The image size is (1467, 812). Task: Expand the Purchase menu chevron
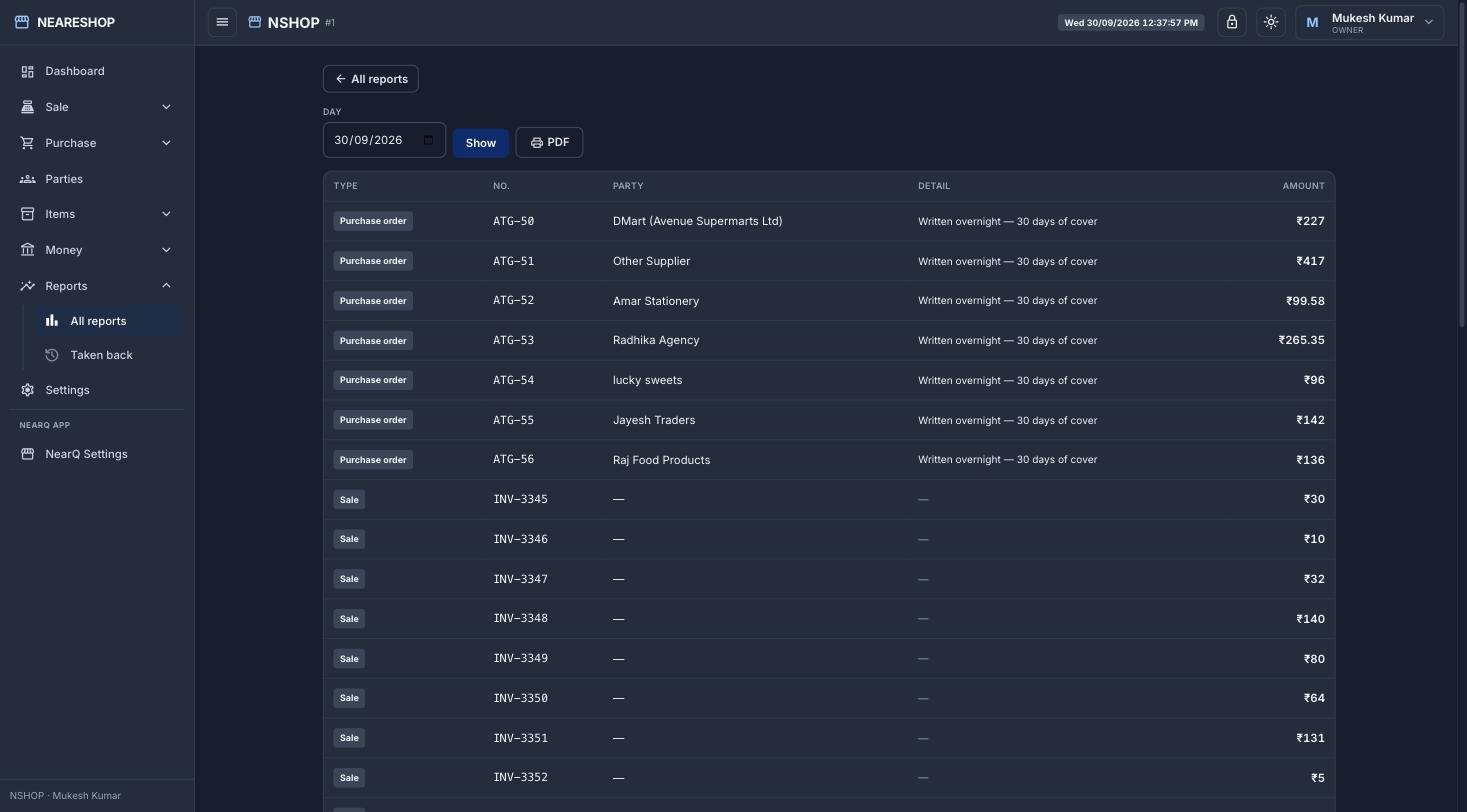(x=166, y=143)
